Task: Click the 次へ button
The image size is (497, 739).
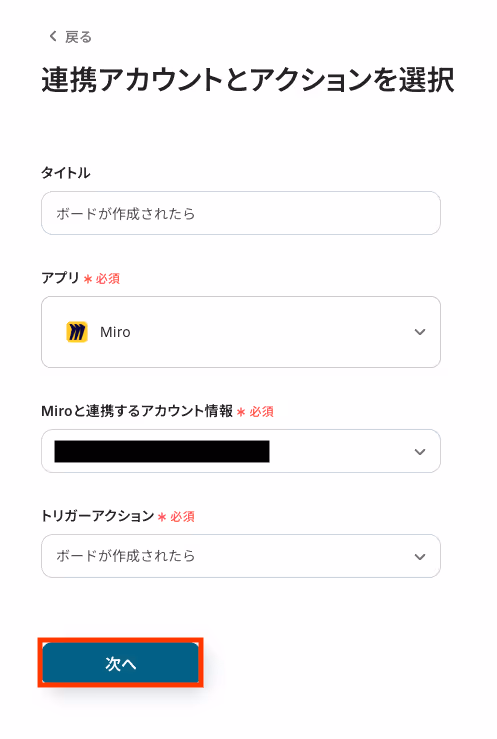Action: pos(121,663)
